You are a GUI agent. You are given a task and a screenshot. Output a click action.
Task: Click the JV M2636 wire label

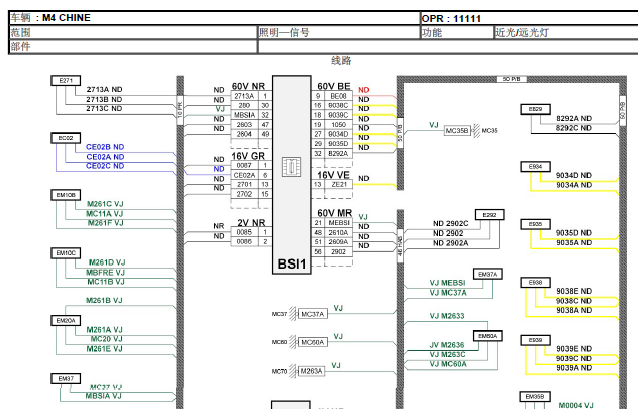[x=447, y=345]
